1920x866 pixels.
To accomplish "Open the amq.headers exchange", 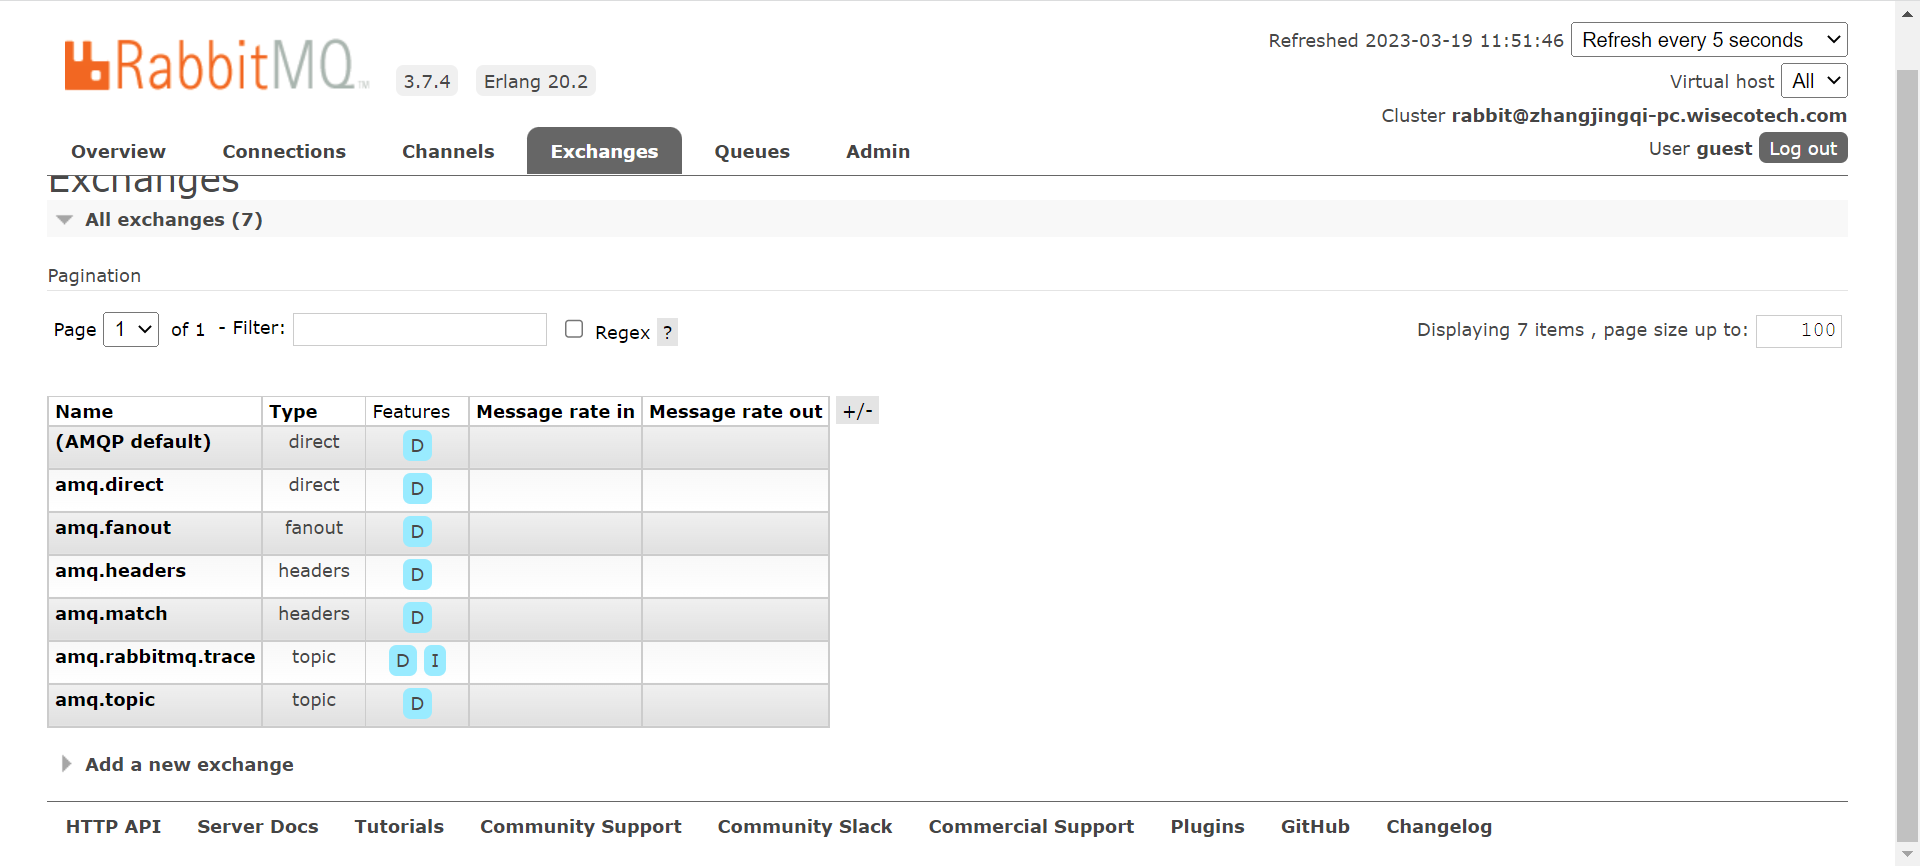I will pos(120,570).
